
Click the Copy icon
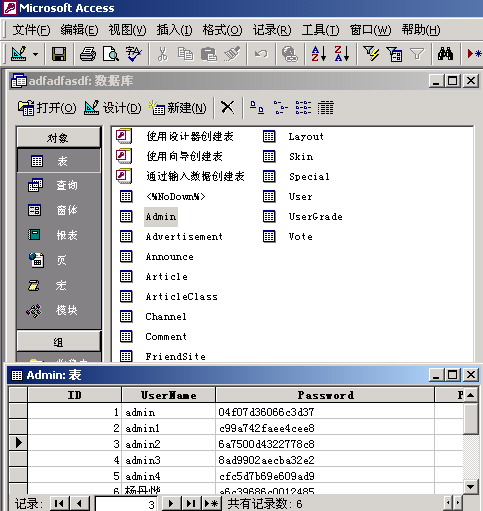tap(185, 54)
